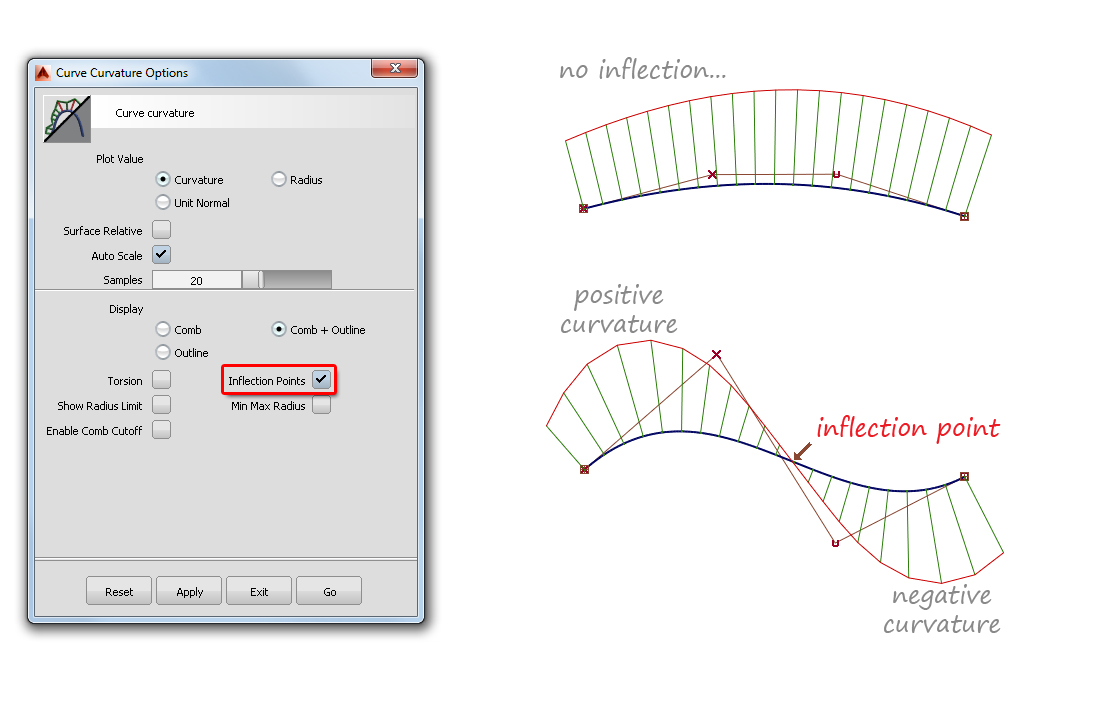
Task: Switch display to Outline only
Action: click(x=163, y=352)
